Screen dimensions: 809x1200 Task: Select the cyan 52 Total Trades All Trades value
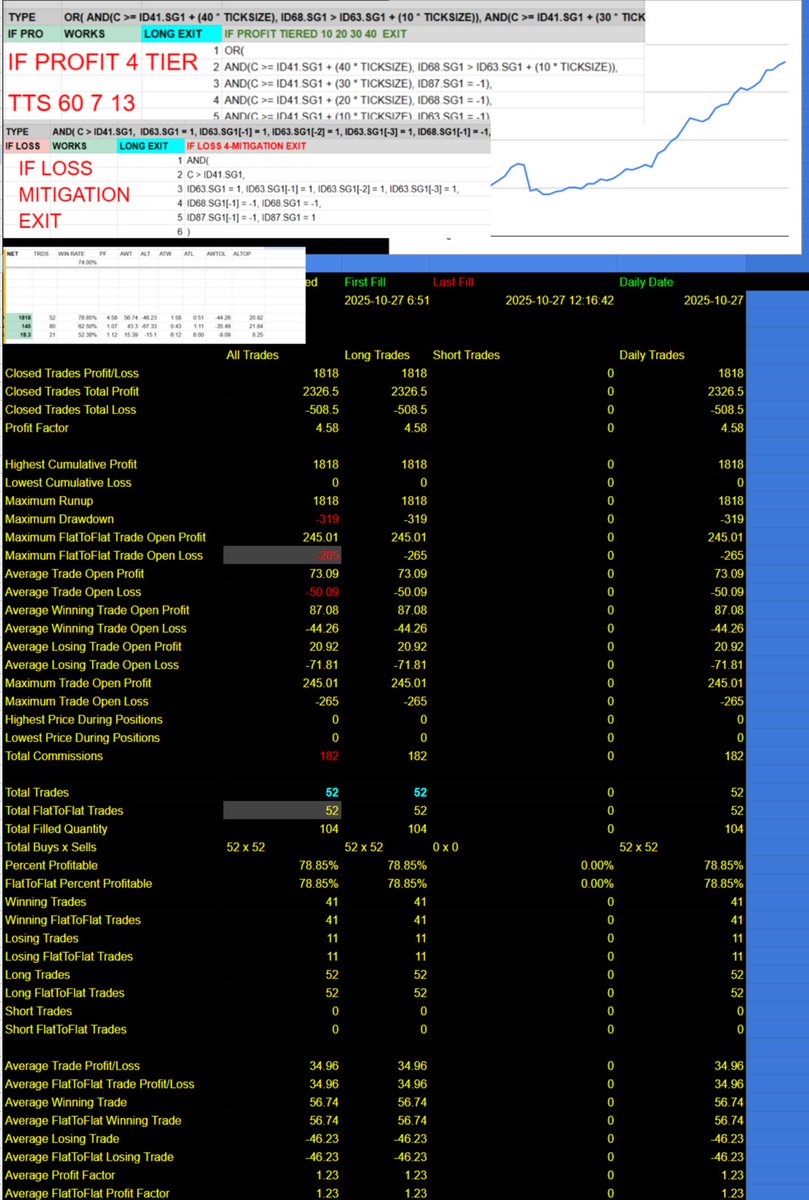coord(332,792)
